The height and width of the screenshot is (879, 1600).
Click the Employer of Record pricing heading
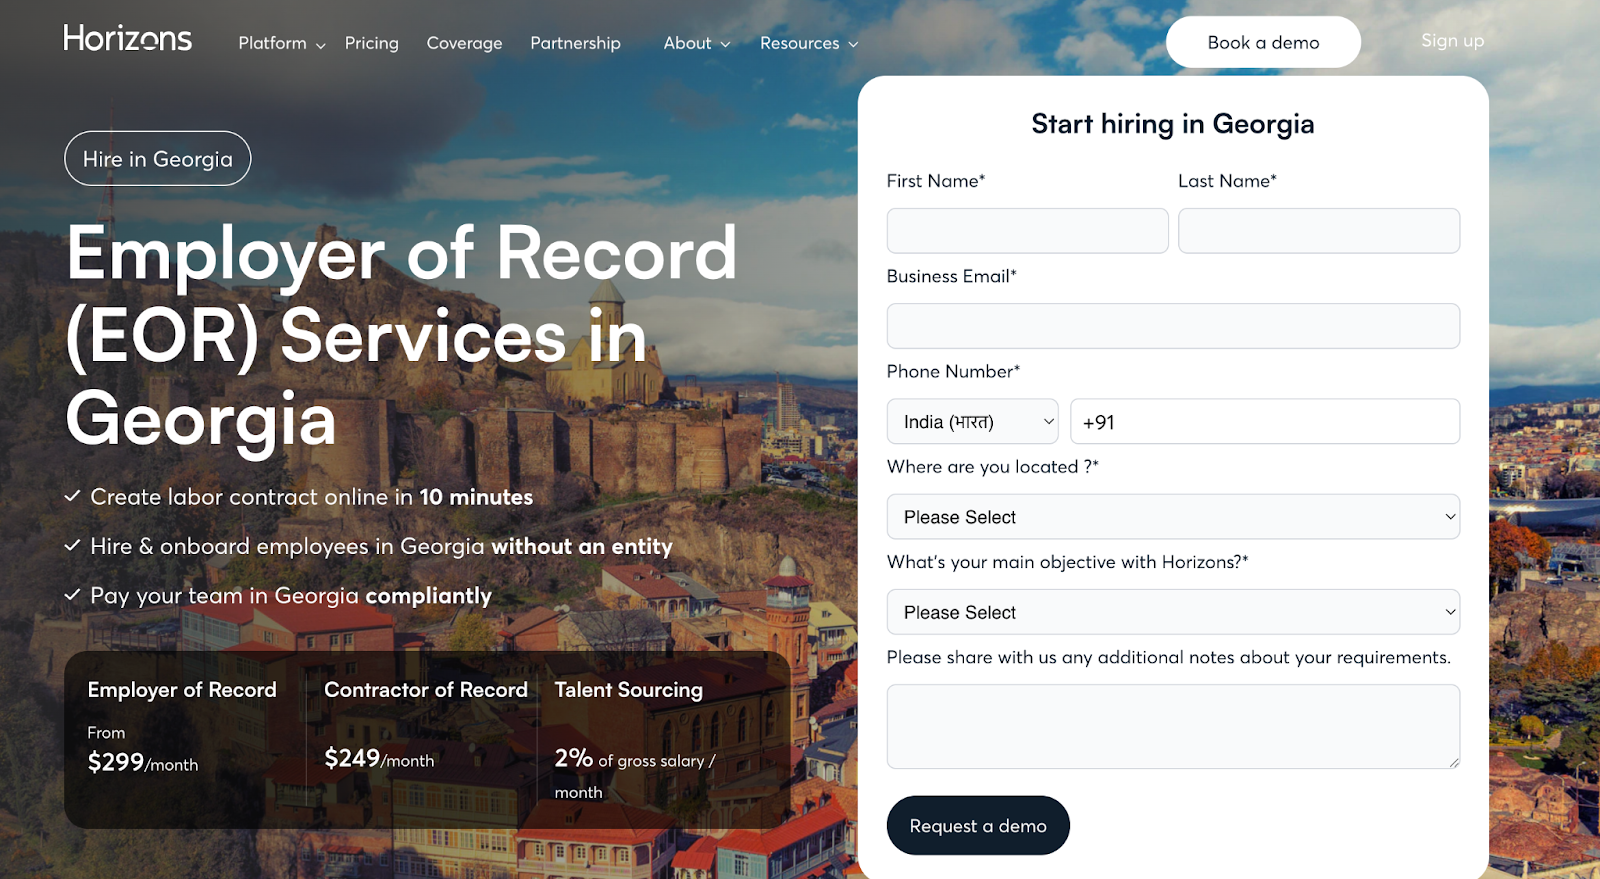(182, 690)
